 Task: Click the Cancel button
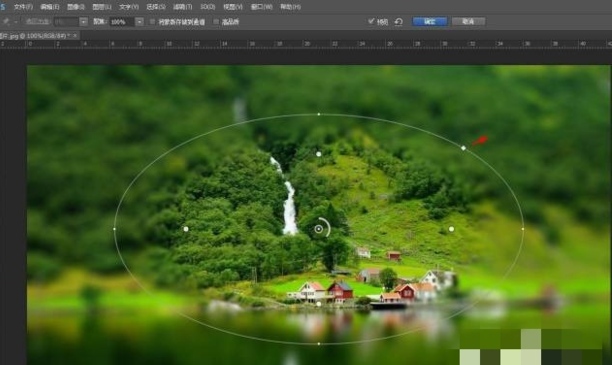point(468,21)
